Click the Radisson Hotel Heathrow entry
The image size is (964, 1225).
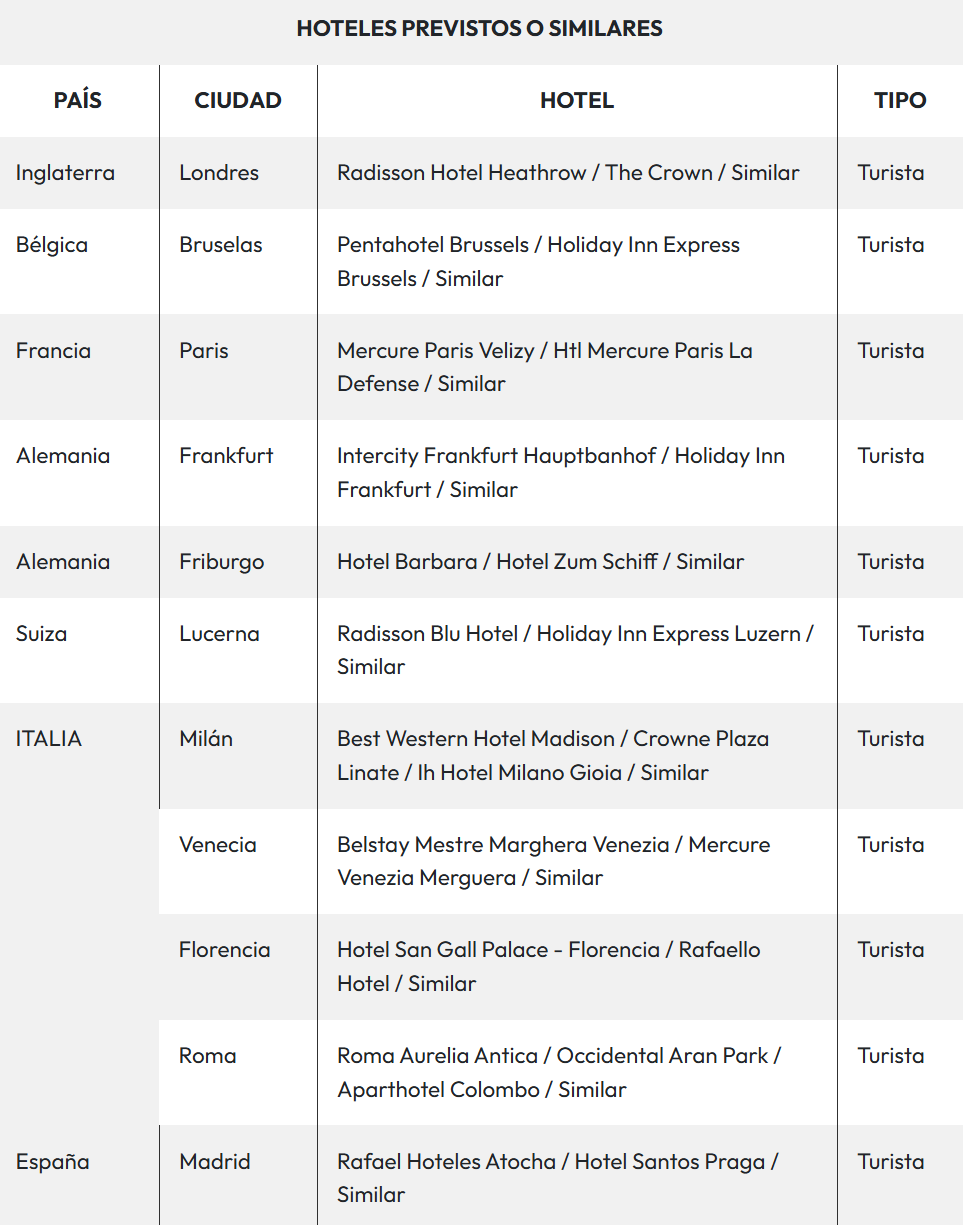click(461, 173)
